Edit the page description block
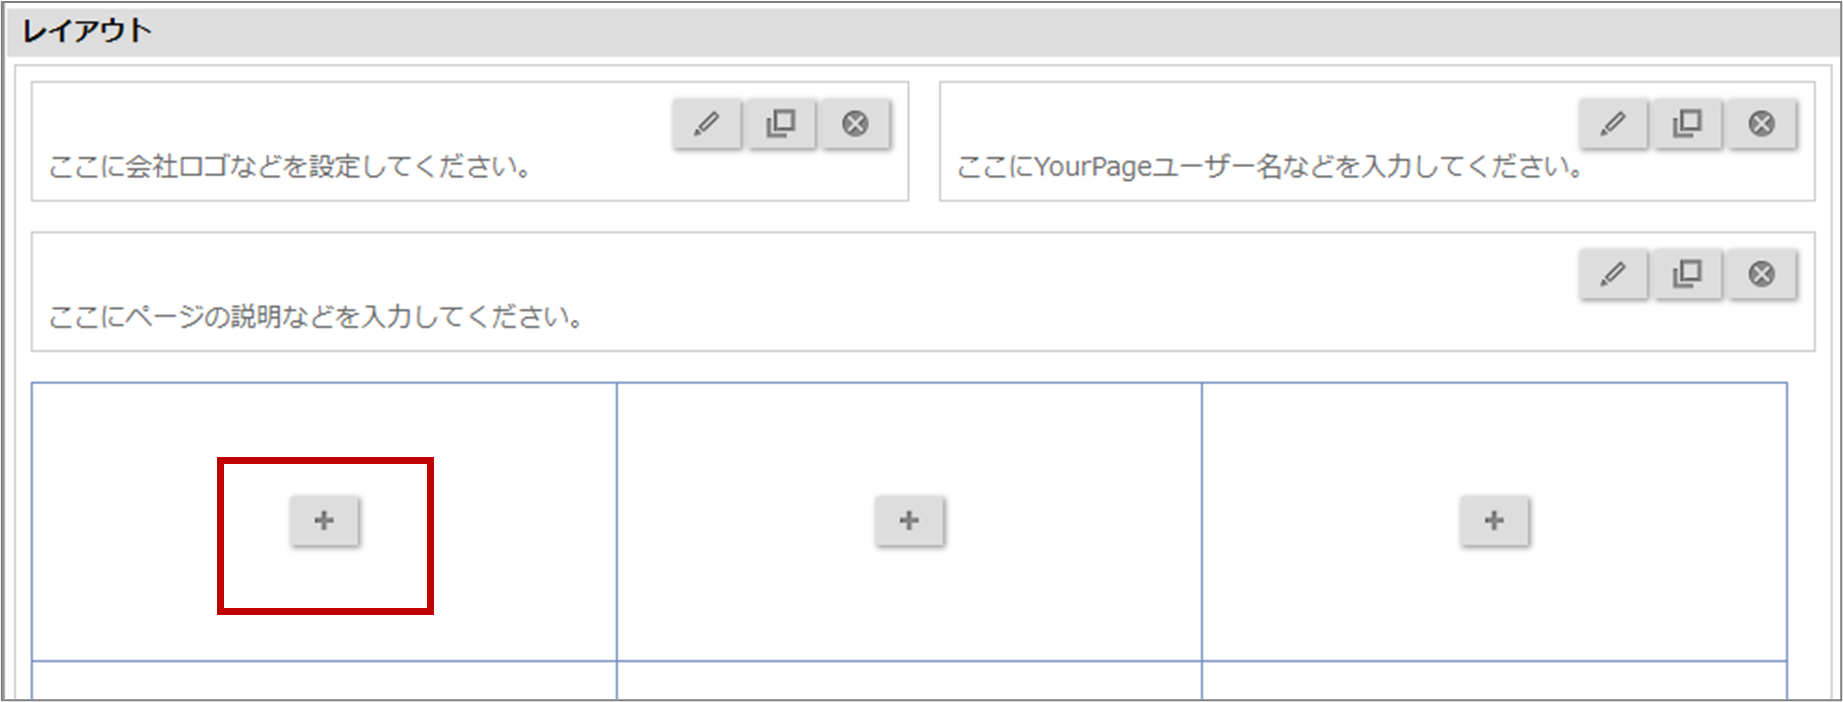This screenshot has height=702, width=1843. 1613,274
